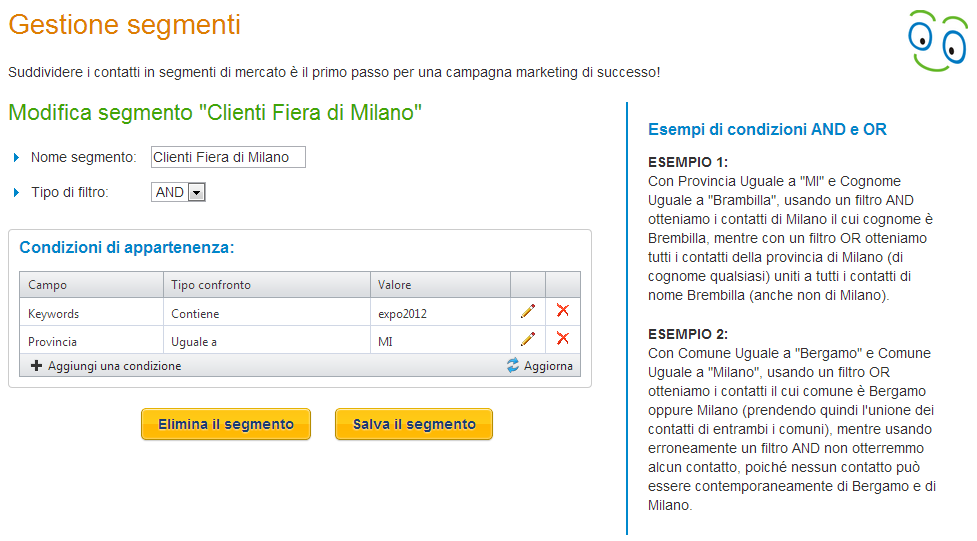977x541 pixels.
Task: Click the plus icon to add condition
Action: 36,366
